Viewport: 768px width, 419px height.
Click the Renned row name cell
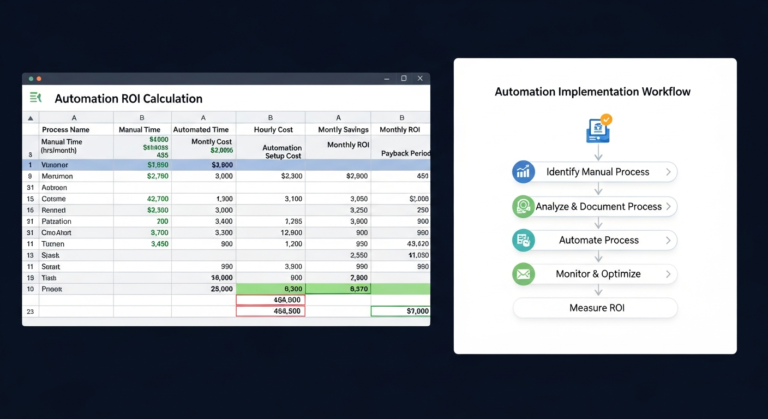[76, 210]
